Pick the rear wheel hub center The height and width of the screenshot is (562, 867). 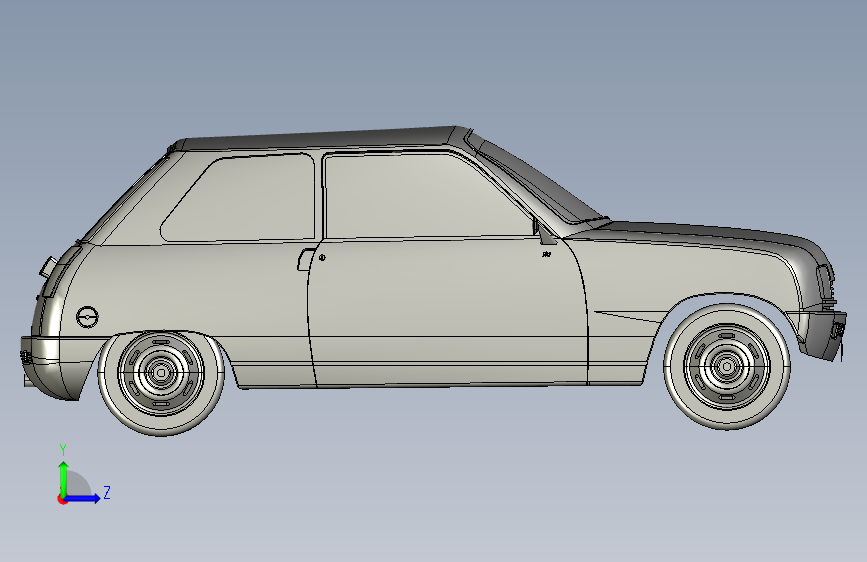161,373
